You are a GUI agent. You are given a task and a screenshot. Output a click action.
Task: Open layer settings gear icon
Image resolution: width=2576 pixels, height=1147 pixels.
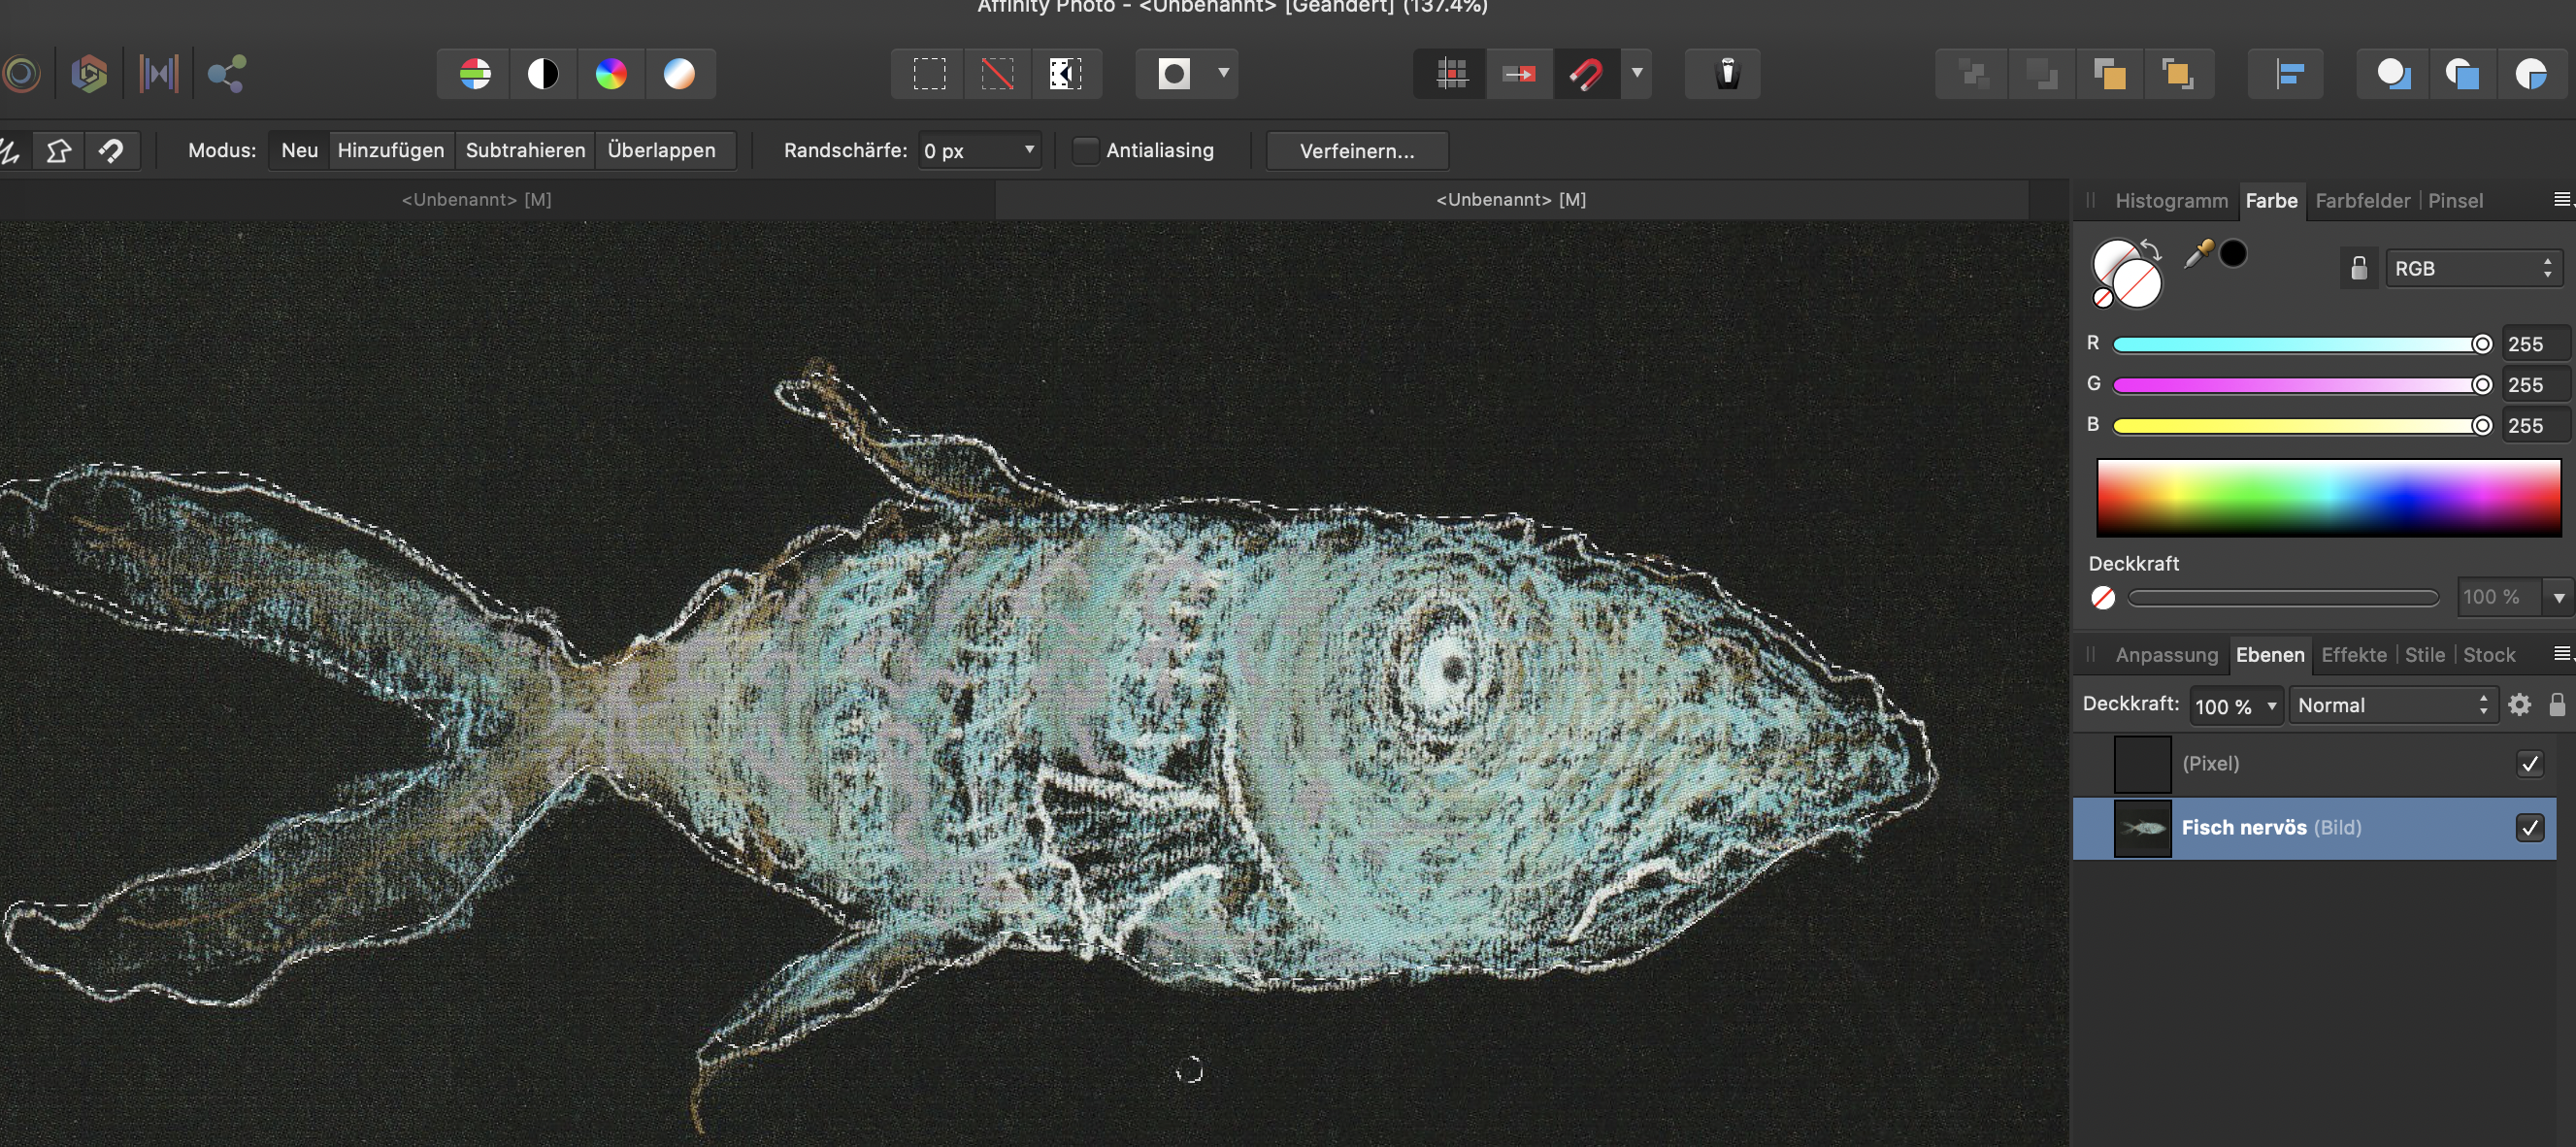pos(2519,705)
